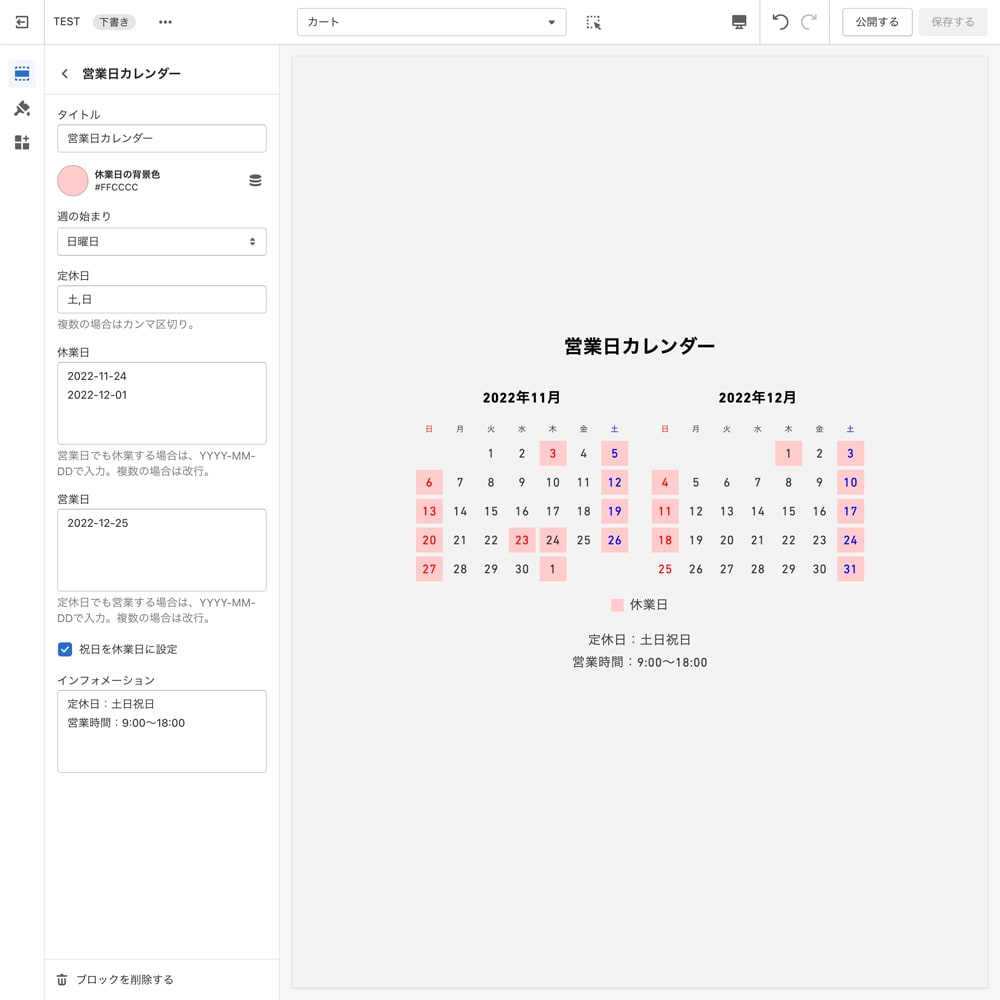1000x1000 pixels.
Task: Click the 休業日 dates text area
Action: click(x=161, y=403)
